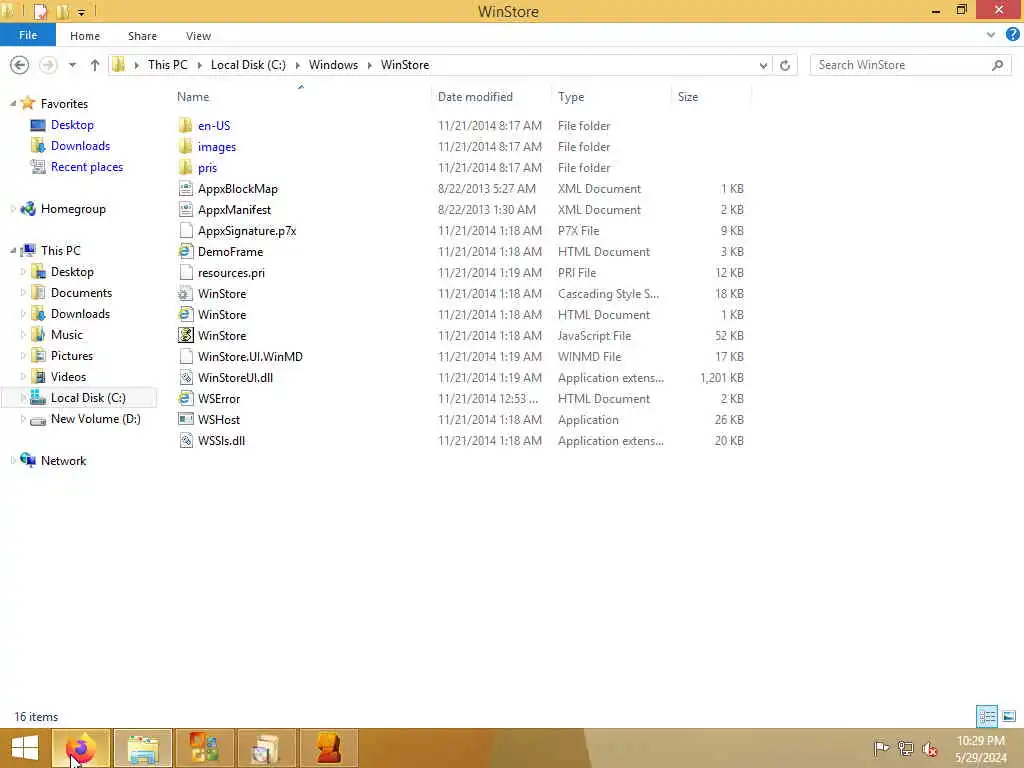1024x768 pixels.
Task: Open File Explorer from the taskbar
Action: click(143, 748)
